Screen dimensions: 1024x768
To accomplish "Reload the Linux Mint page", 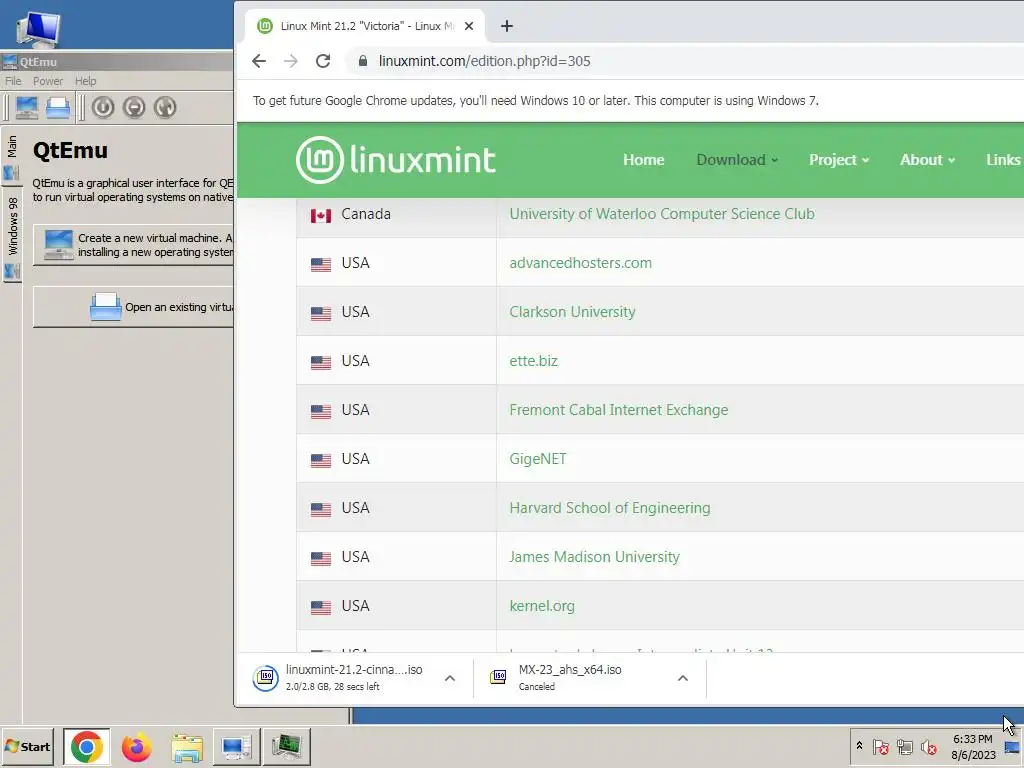I will (323, 61).
